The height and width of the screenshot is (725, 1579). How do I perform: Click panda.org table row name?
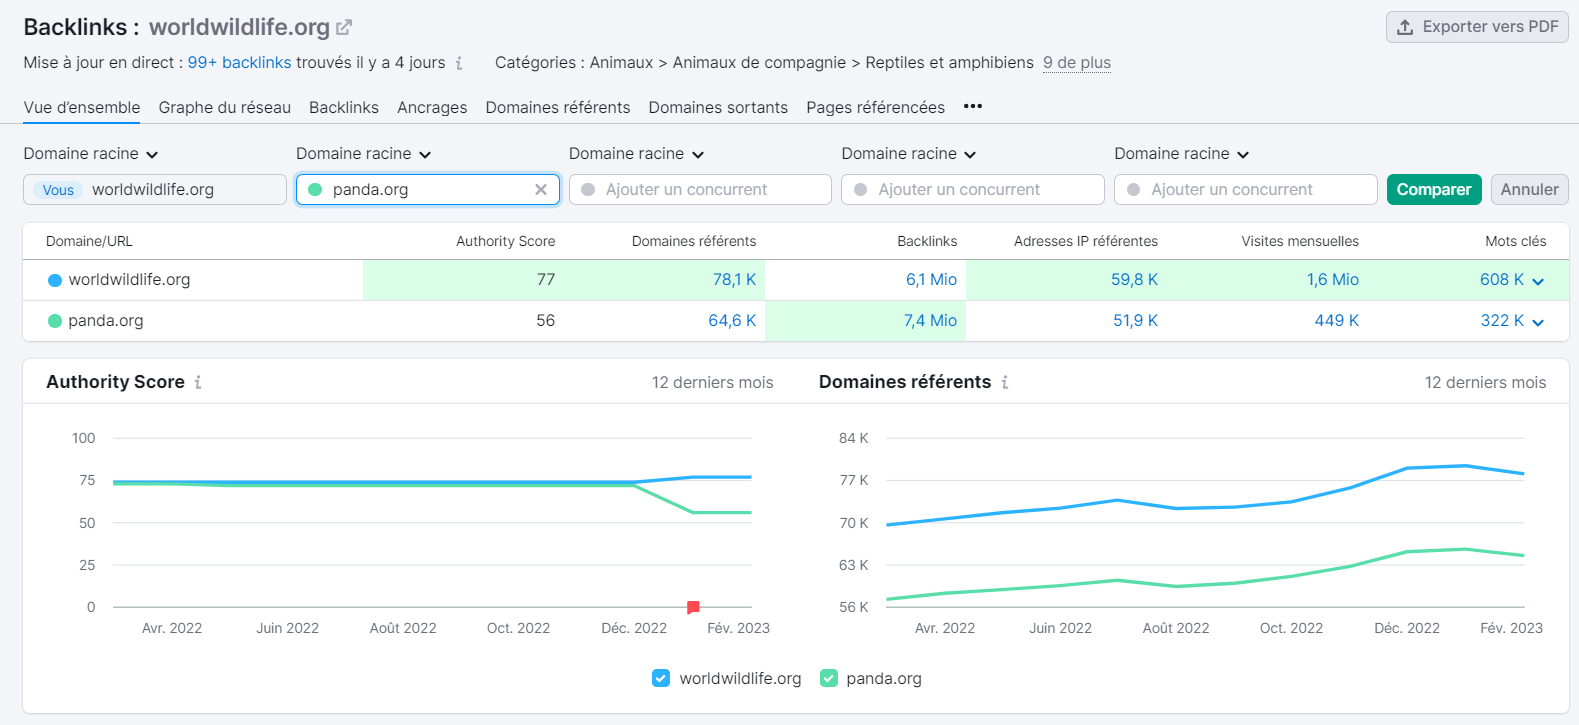pyautogui.click(x=106, y=321)
